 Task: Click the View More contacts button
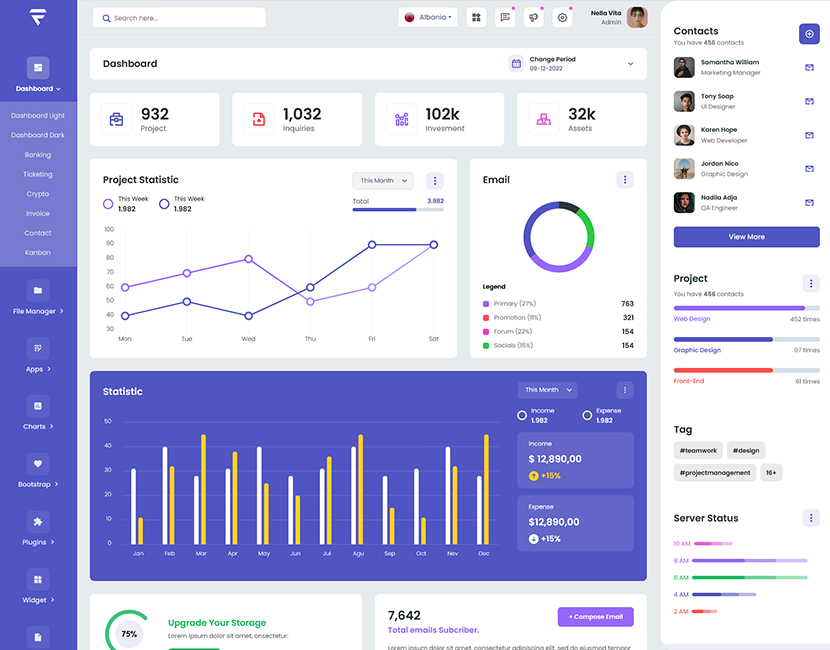tap(746, 237)
